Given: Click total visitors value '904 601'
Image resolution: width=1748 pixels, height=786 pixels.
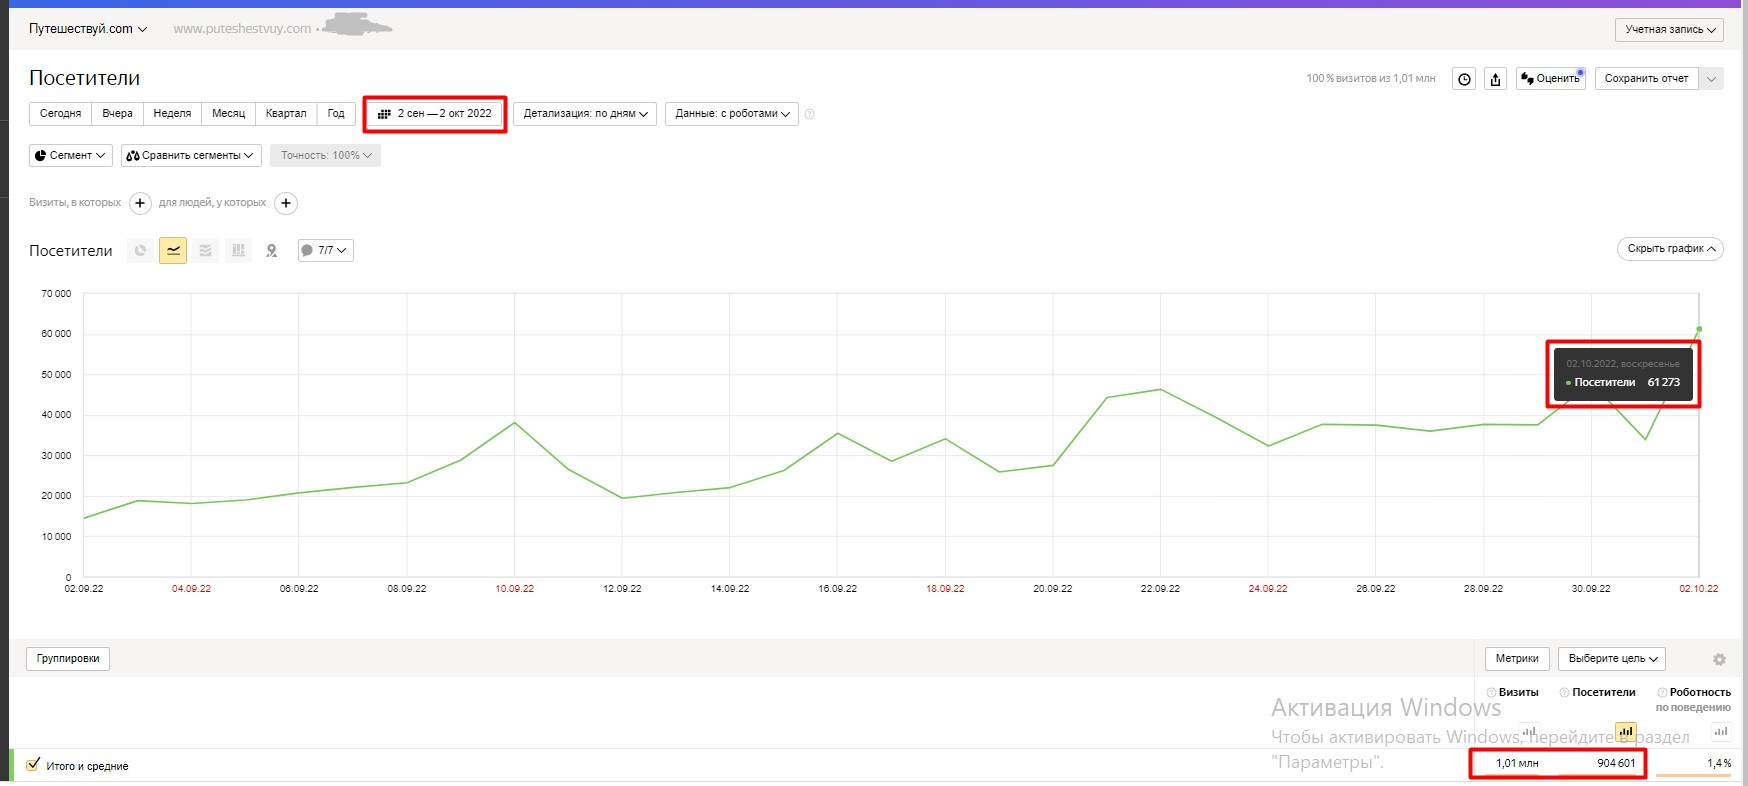Looking at the screenshot, I should [x=1616, y=764].
